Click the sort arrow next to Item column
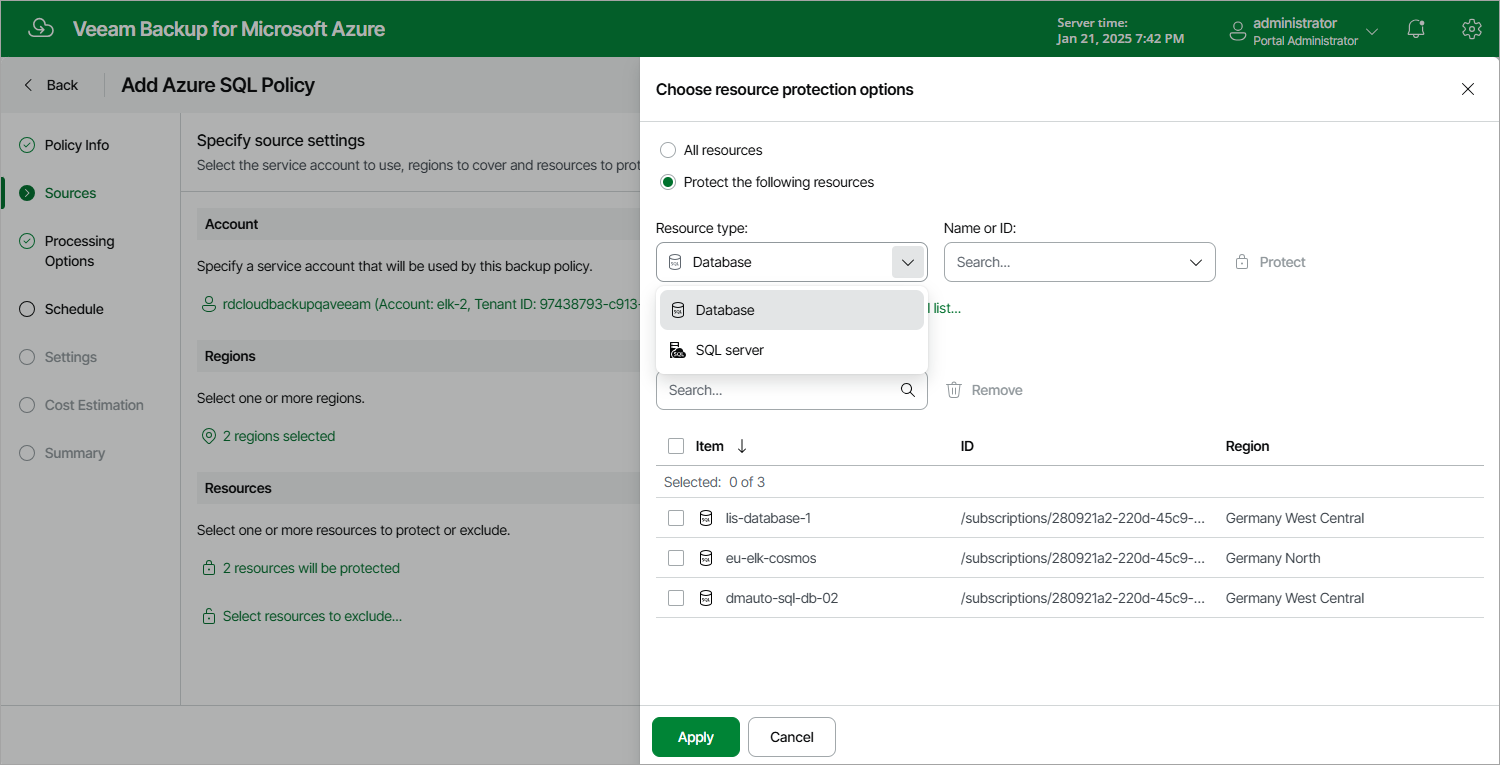 tap(742, 446)
